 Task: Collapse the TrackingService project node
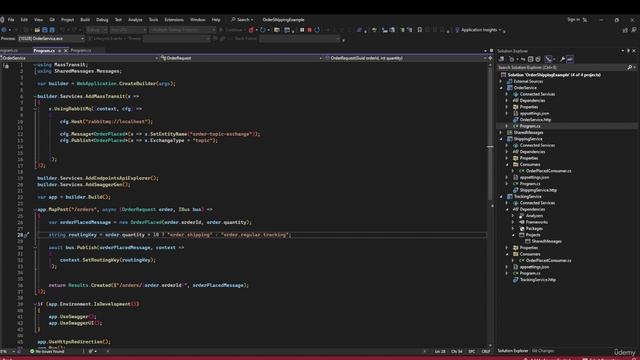point(501,197)
